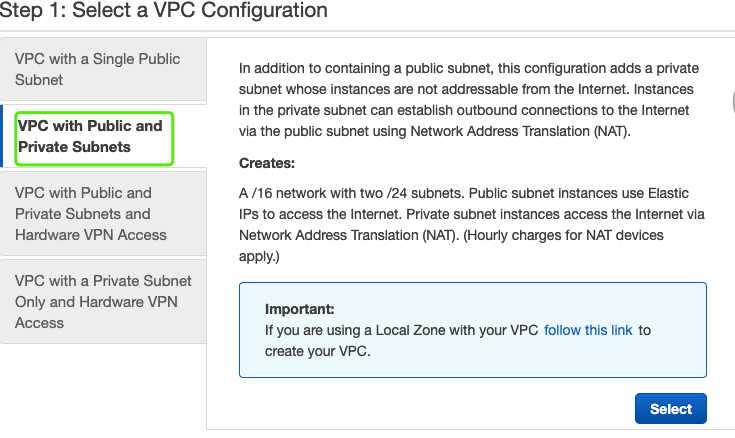735x438 pixels.
Task: Click the 'Important:' heading in the notice box
Action: (x=299, y=309)
